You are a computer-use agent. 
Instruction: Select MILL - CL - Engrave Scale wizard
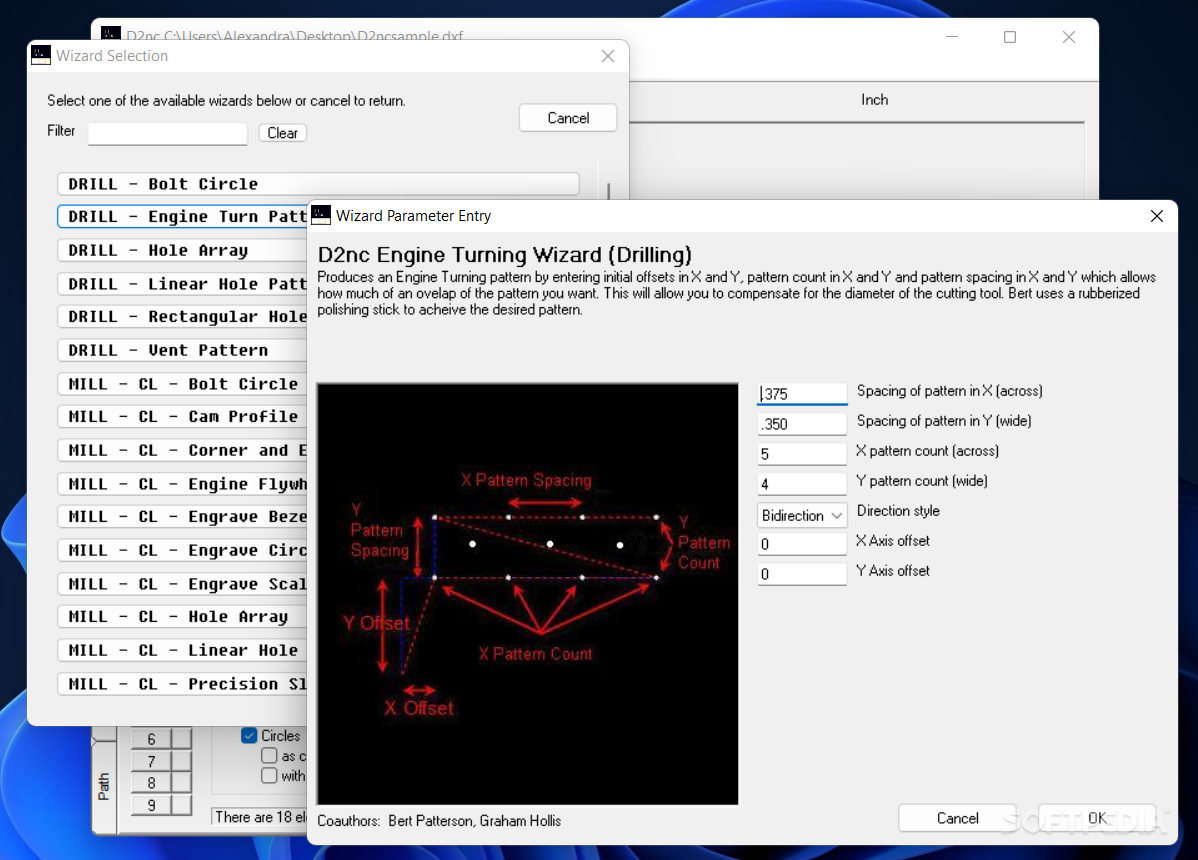click(183, 584)
